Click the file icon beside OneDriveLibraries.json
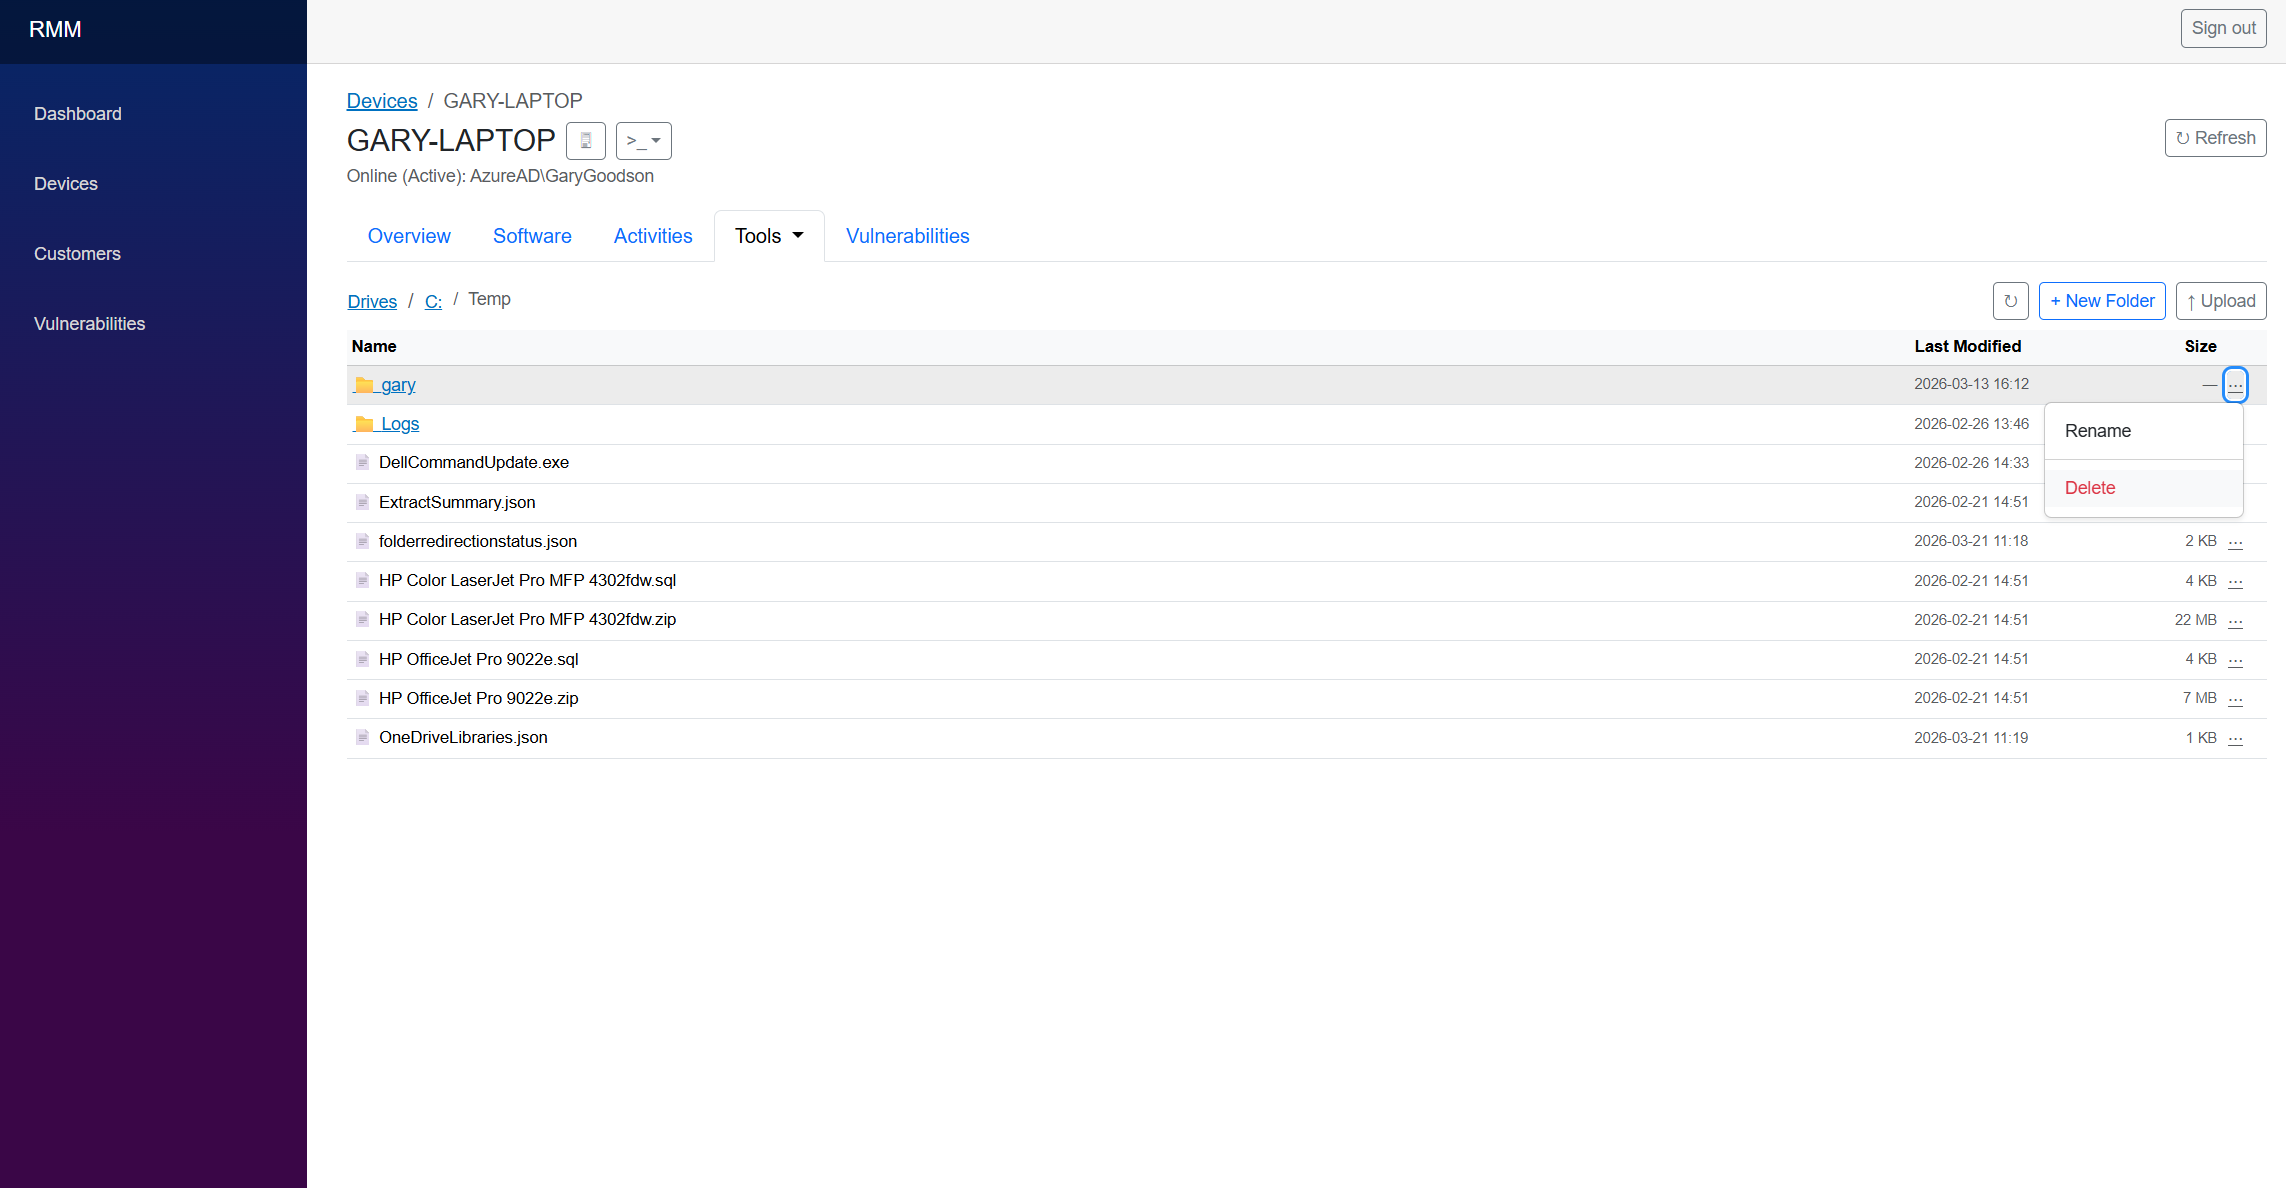This screenshot has height=1188, width=2286. (362, 737)
